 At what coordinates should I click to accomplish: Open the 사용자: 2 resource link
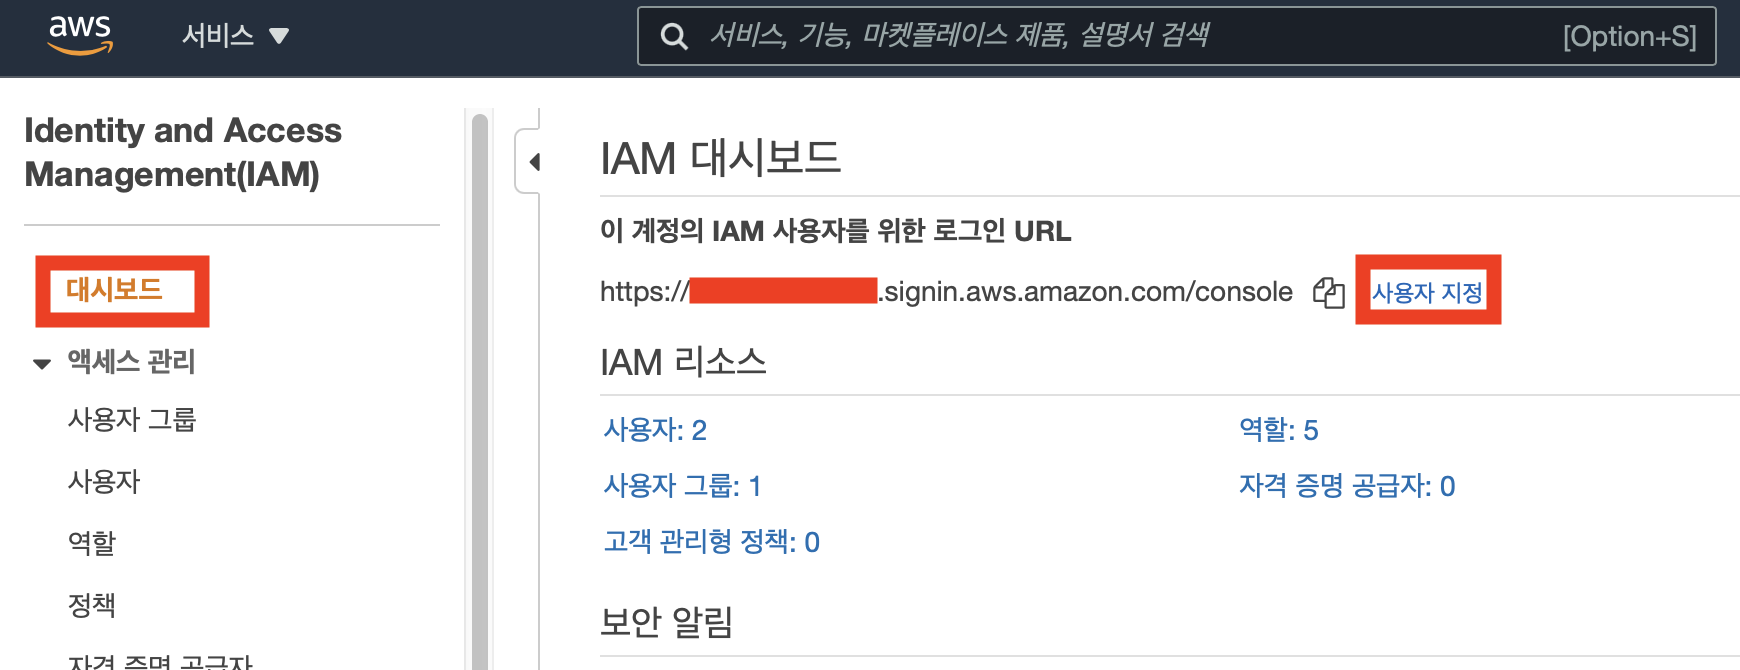click(655, 430)
